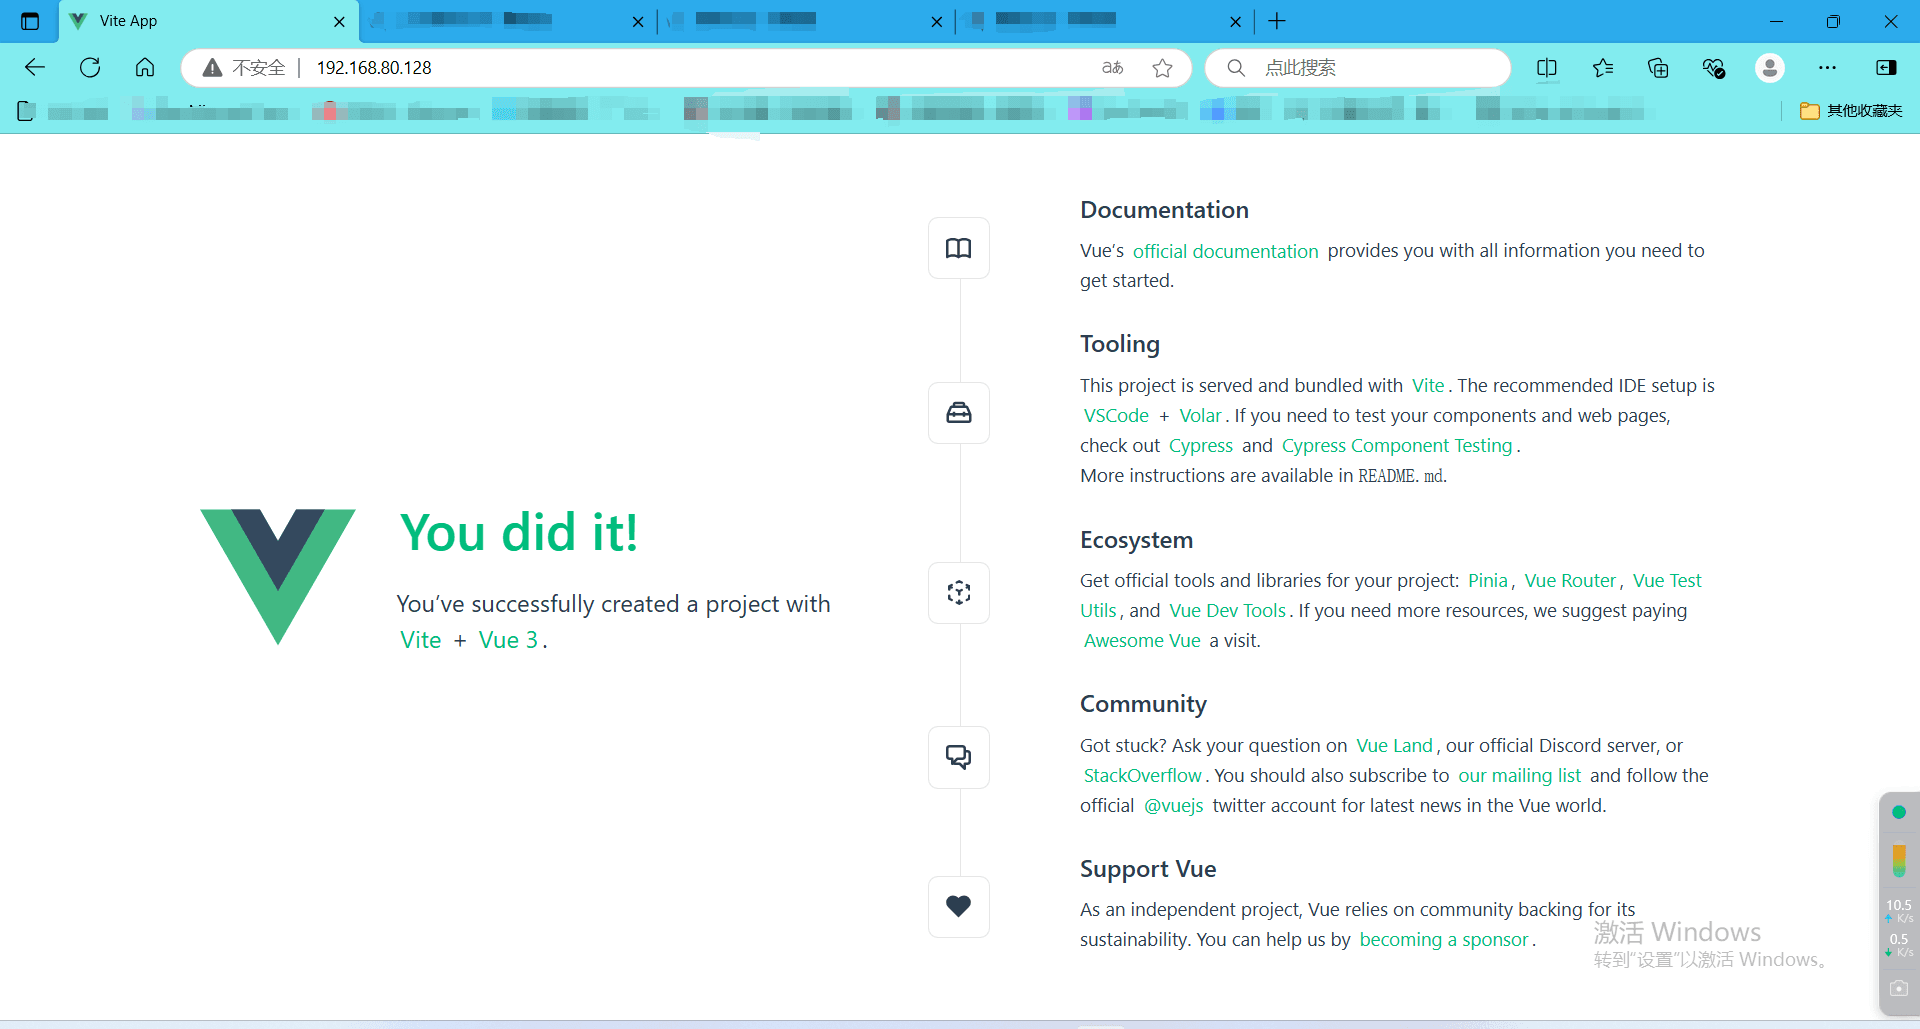Viewport: 1920px width, 1029px height.
Task: Click the green status dot in floating widget
Action: tap(1899, 812)
